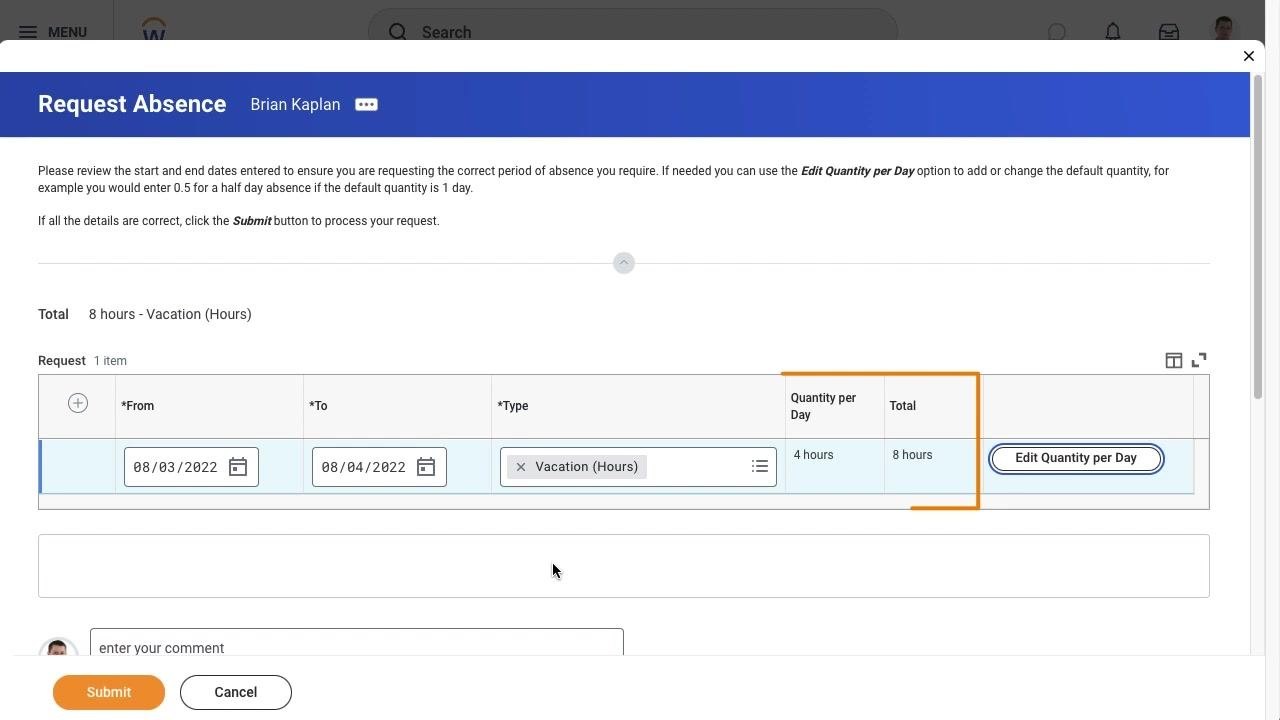Image resolution: width=1280 pixels, height=720 pixels.
Task: Click the Workday home logo
Action: point(154,30)
